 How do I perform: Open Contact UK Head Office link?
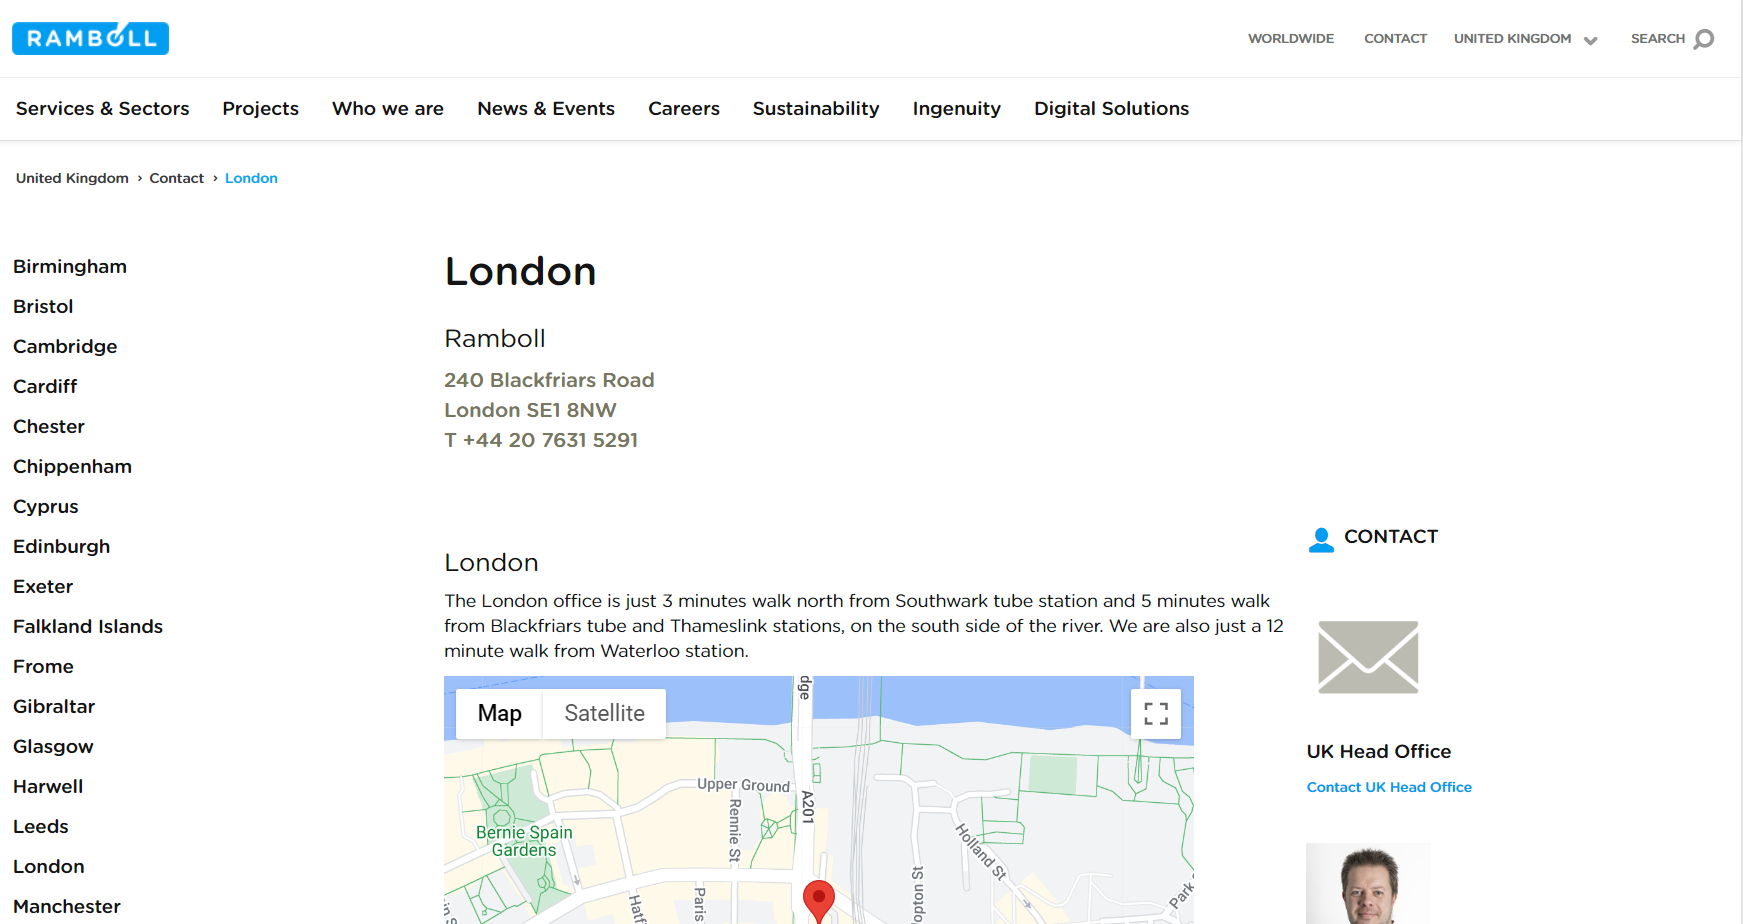click(1389, 787)
